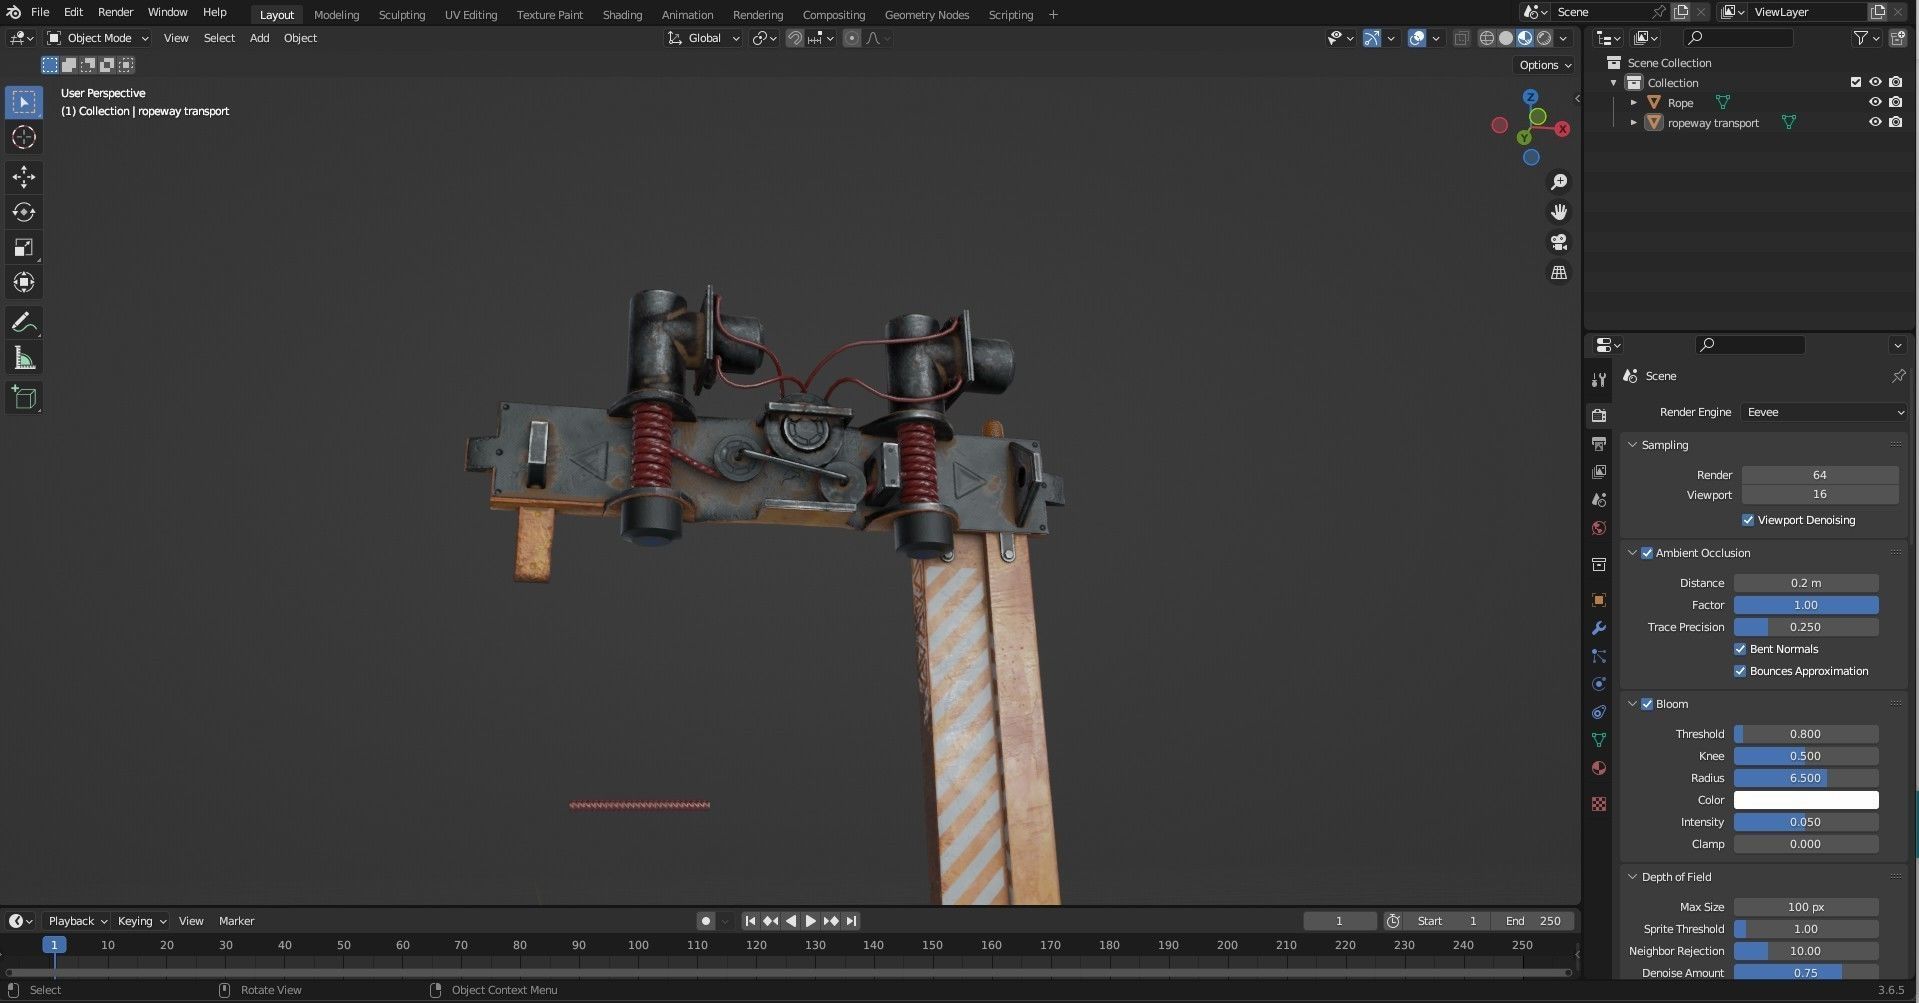Switch to the Modeling workspace tab
This screenshot has width=1919, height=1003.
pos(336,15)
